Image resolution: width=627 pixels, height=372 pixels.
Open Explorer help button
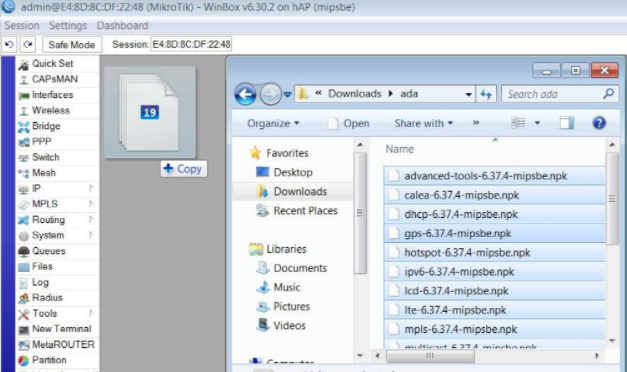[599, 123]
